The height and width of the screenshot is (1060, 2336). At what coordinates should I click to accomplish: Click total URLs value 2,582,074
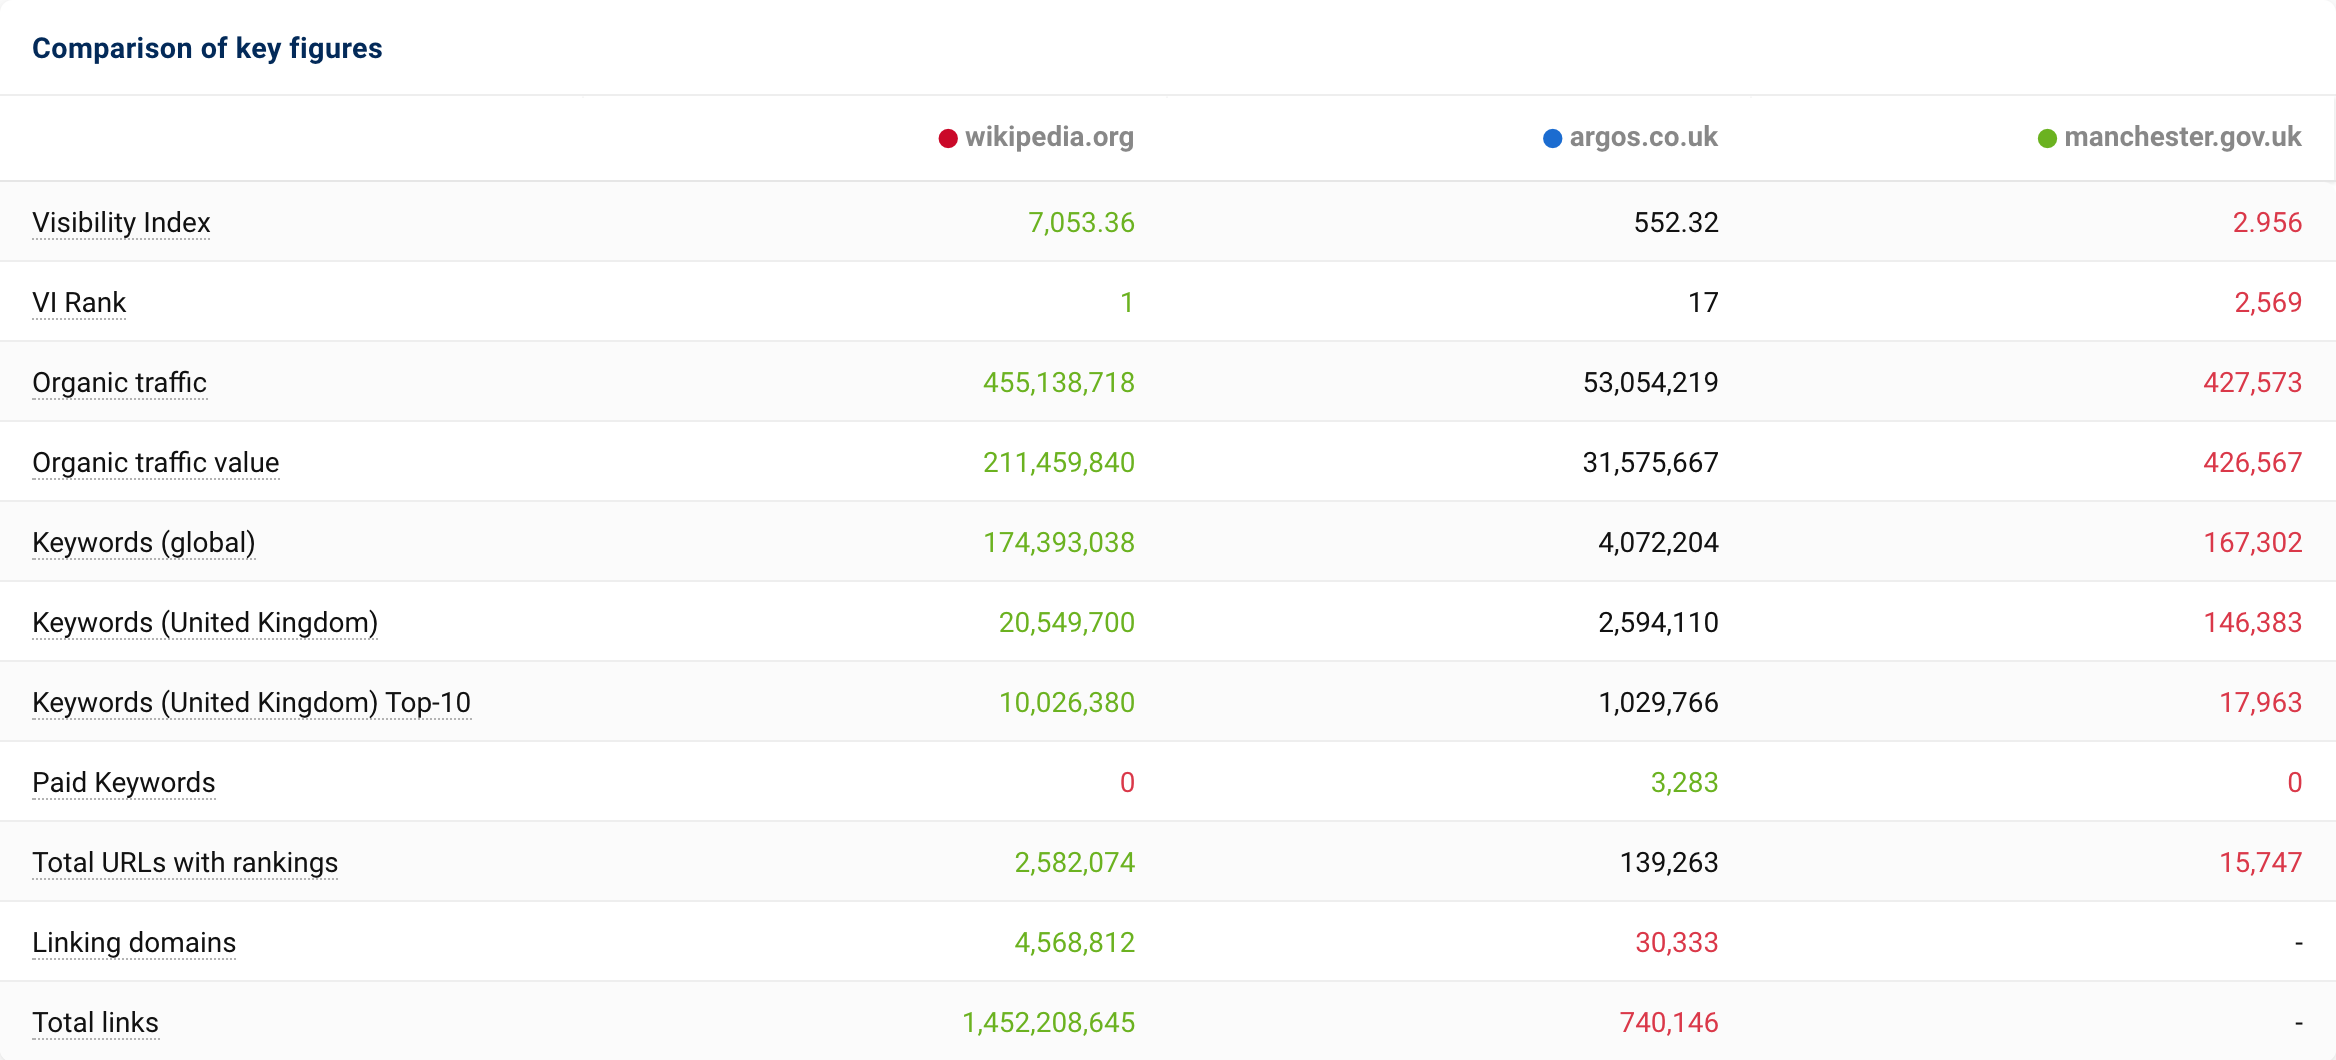coord(1074,862)
